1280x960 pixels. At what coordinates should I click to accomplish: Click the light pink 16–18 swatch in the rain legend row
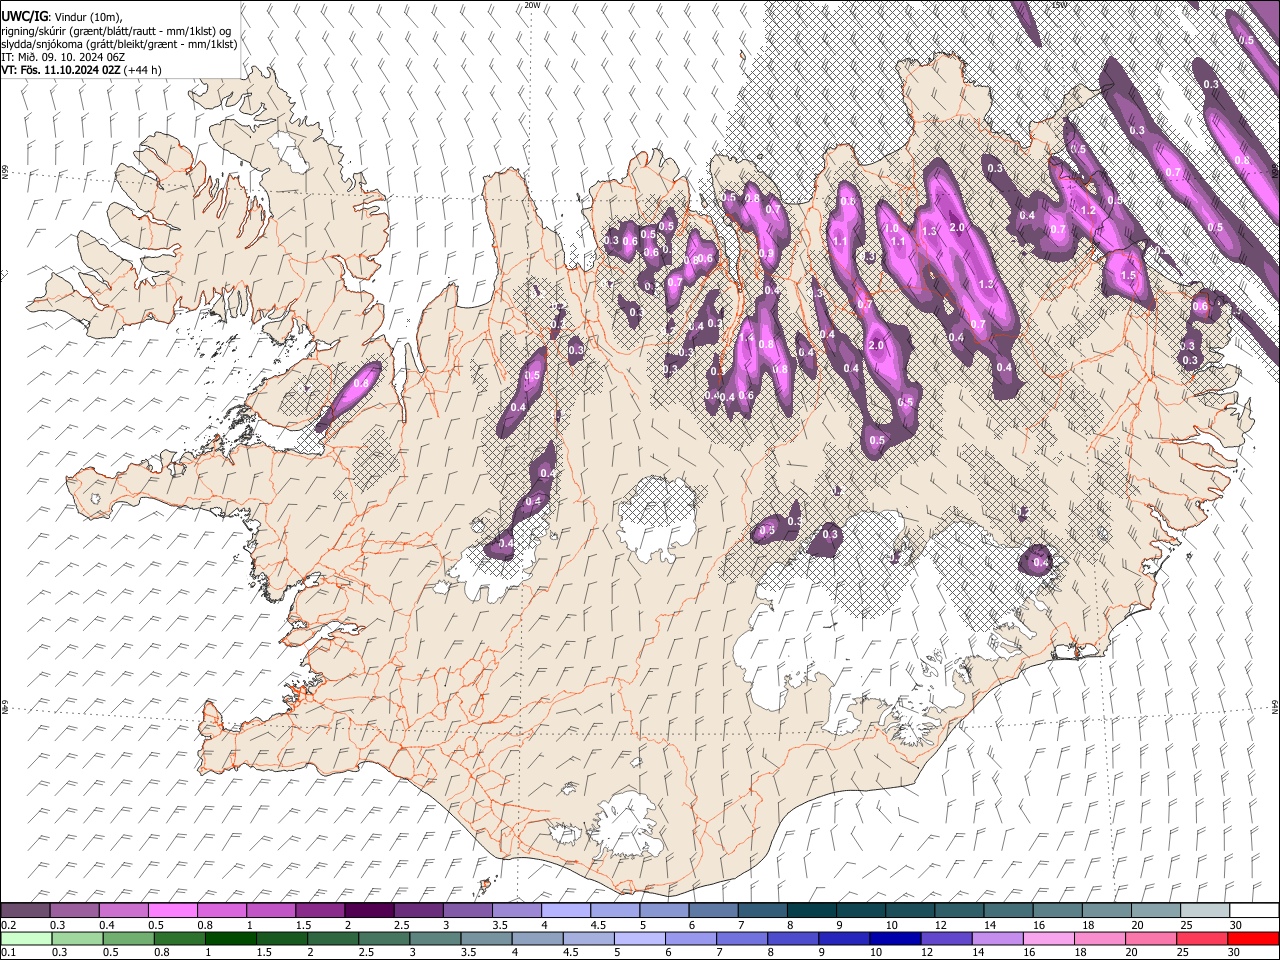pos(1049,938)
